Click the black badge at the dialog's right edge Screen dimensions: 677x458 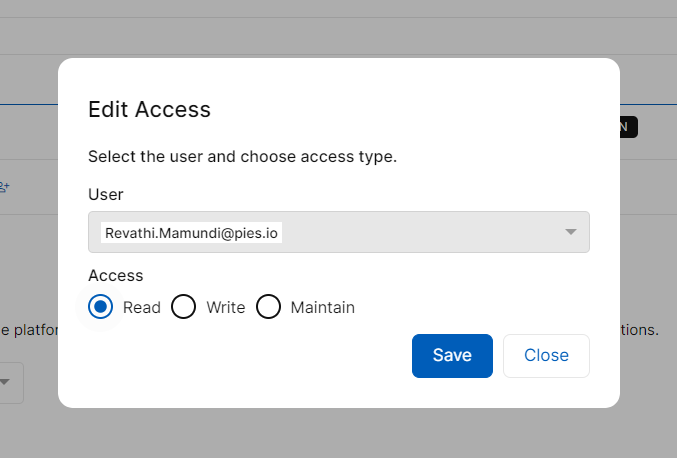pyautogui.click(x=629, y=127)
